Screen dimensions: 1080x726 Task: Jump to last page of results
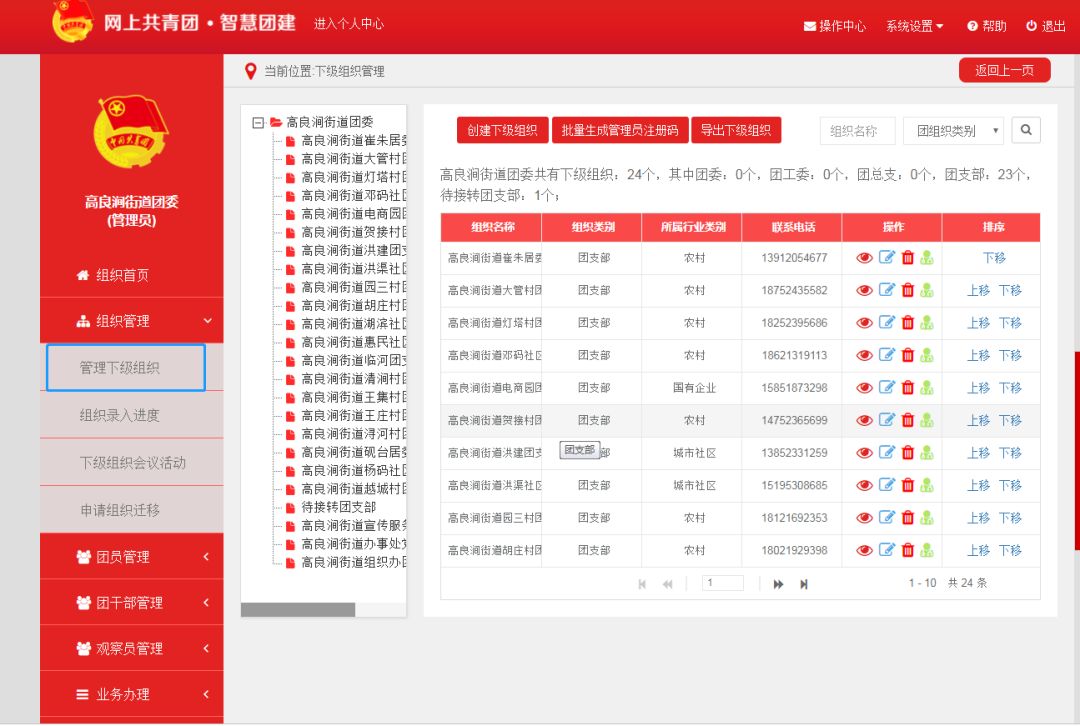coord(804,584)
